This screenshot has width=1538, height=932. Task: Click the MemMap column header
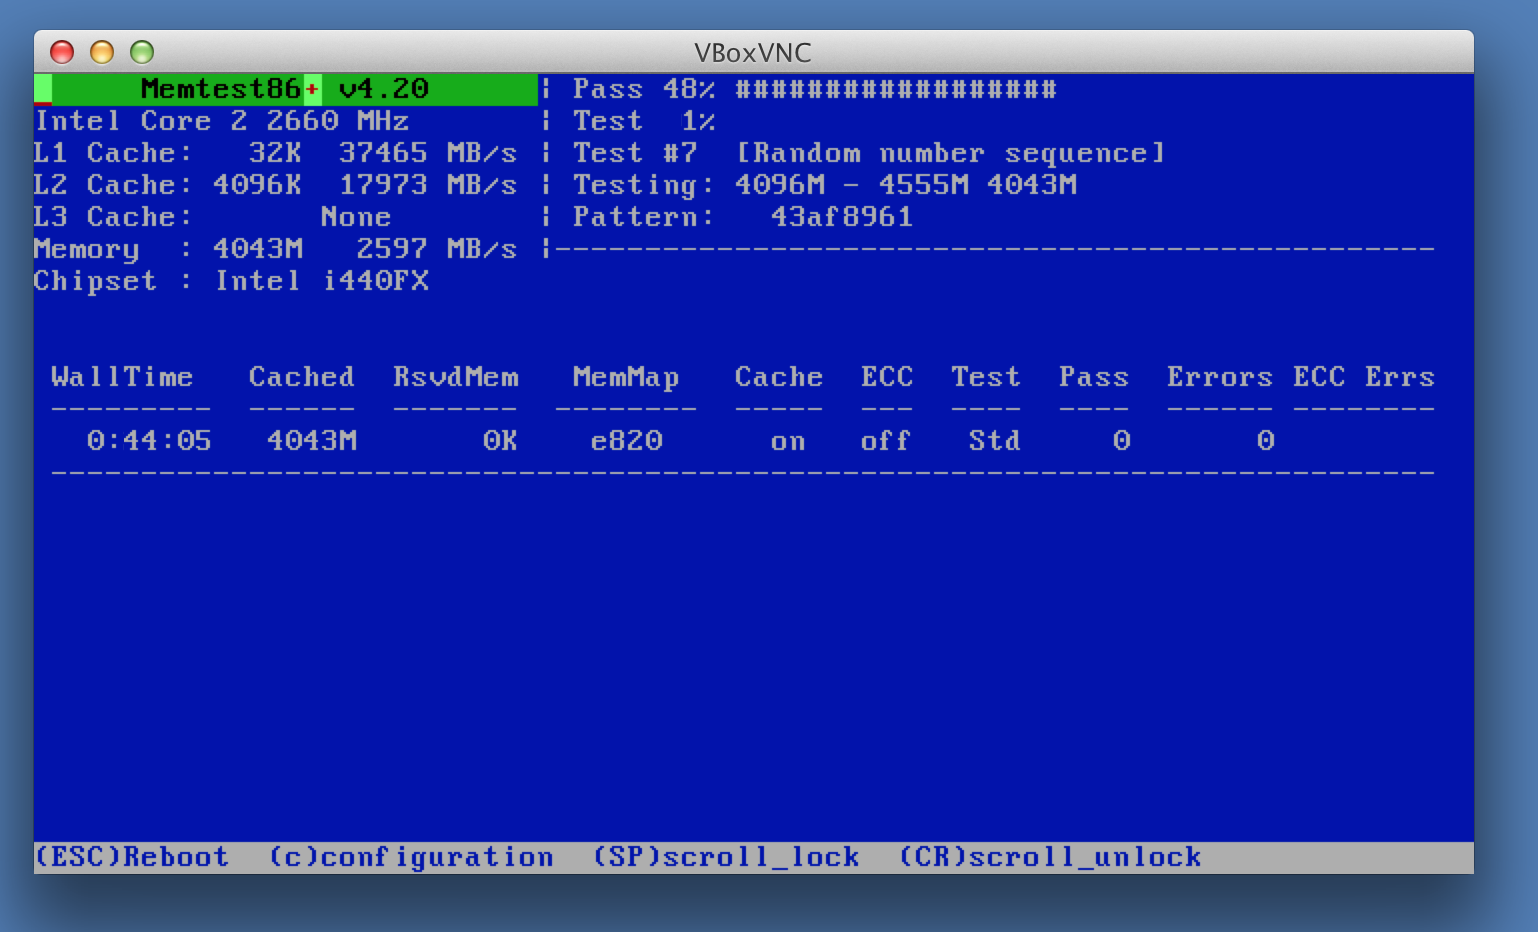coord(626,377)
